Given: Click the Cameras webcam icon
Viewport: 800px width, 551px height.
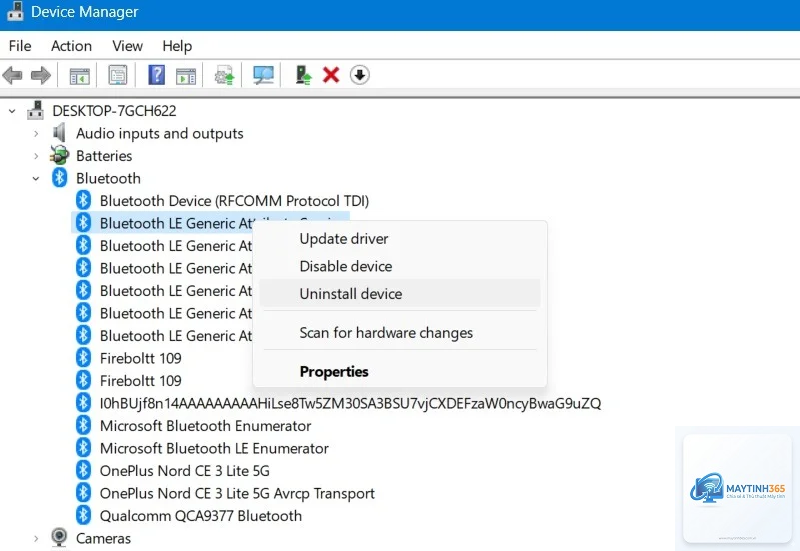Looking at the screenshot, I should pyautogui.click(x=59, y=538).
